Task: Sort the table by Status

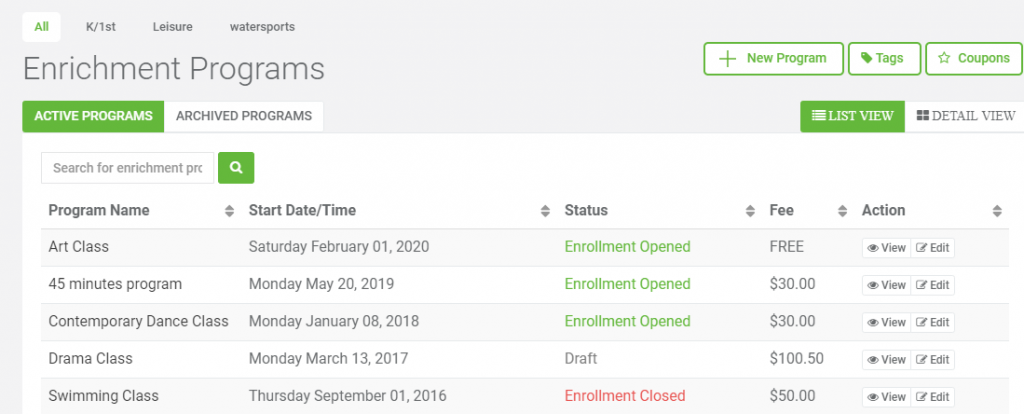Action: [750, 211]
